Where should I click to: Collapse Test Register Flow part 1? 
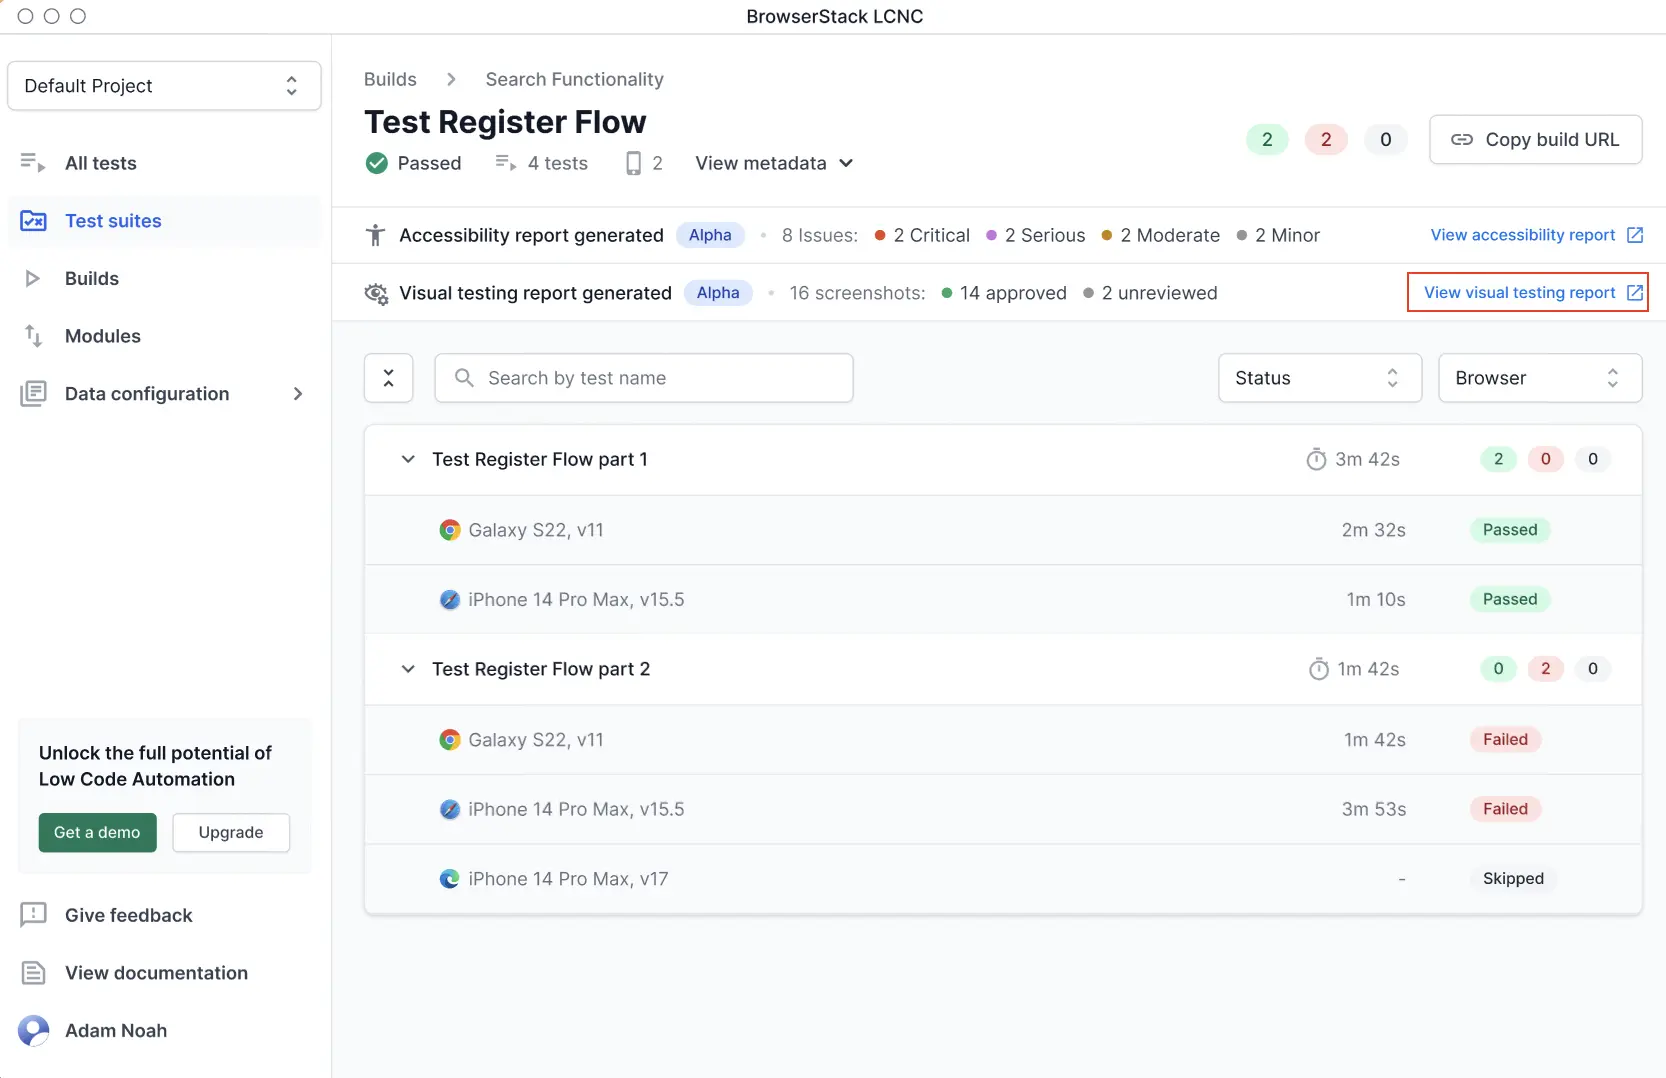click(x=408, y=459)
